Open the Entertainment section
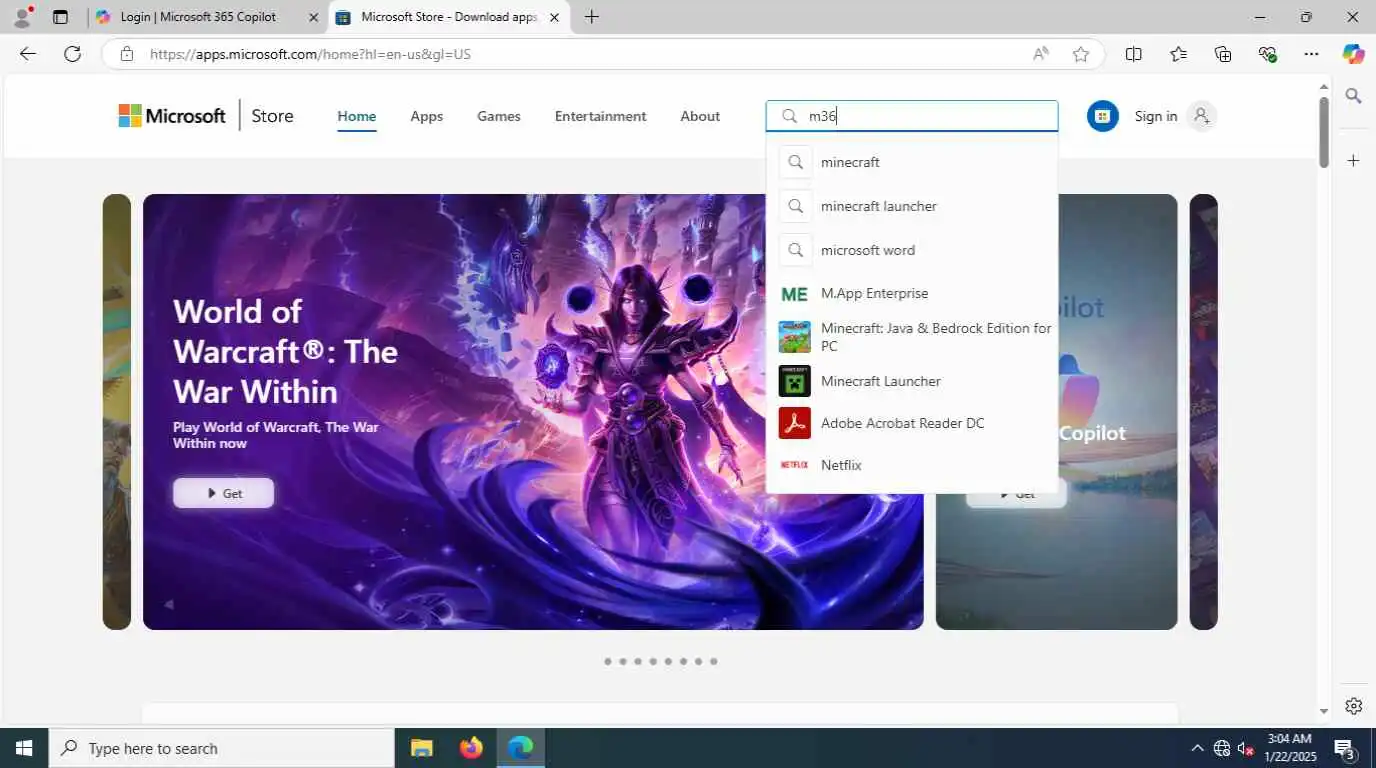The image size is (1376, 768). pyautogui.click(x=601, y=116)
